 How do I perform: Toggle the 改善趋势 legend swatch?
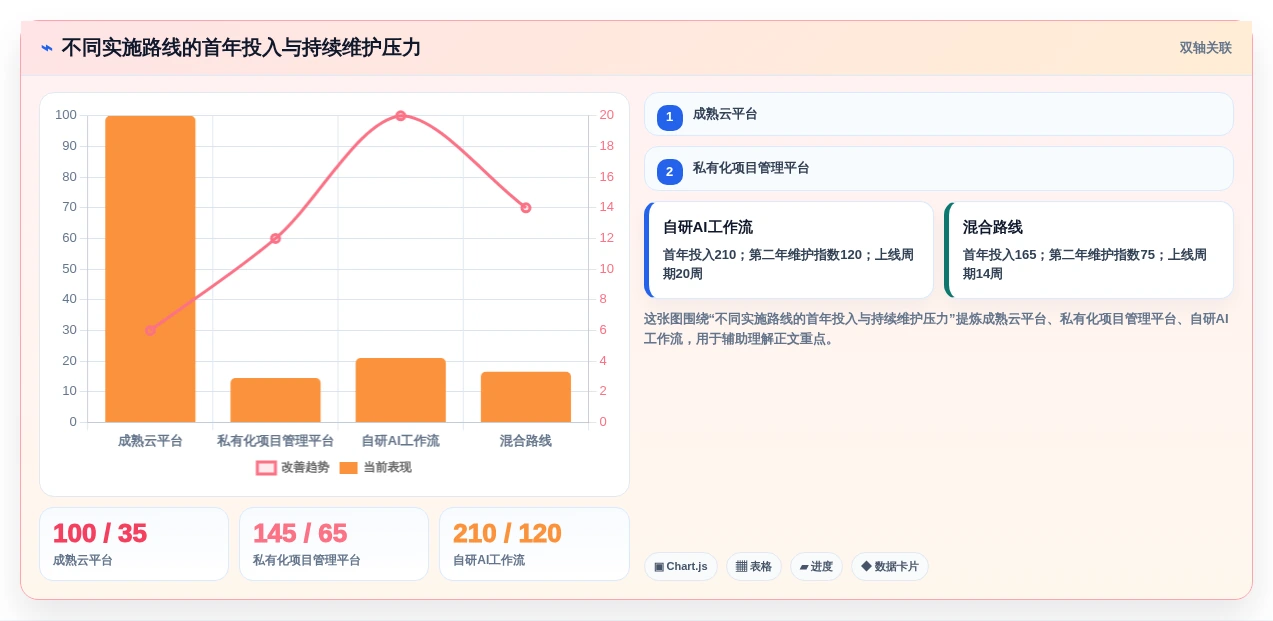[x=266, y=468]
